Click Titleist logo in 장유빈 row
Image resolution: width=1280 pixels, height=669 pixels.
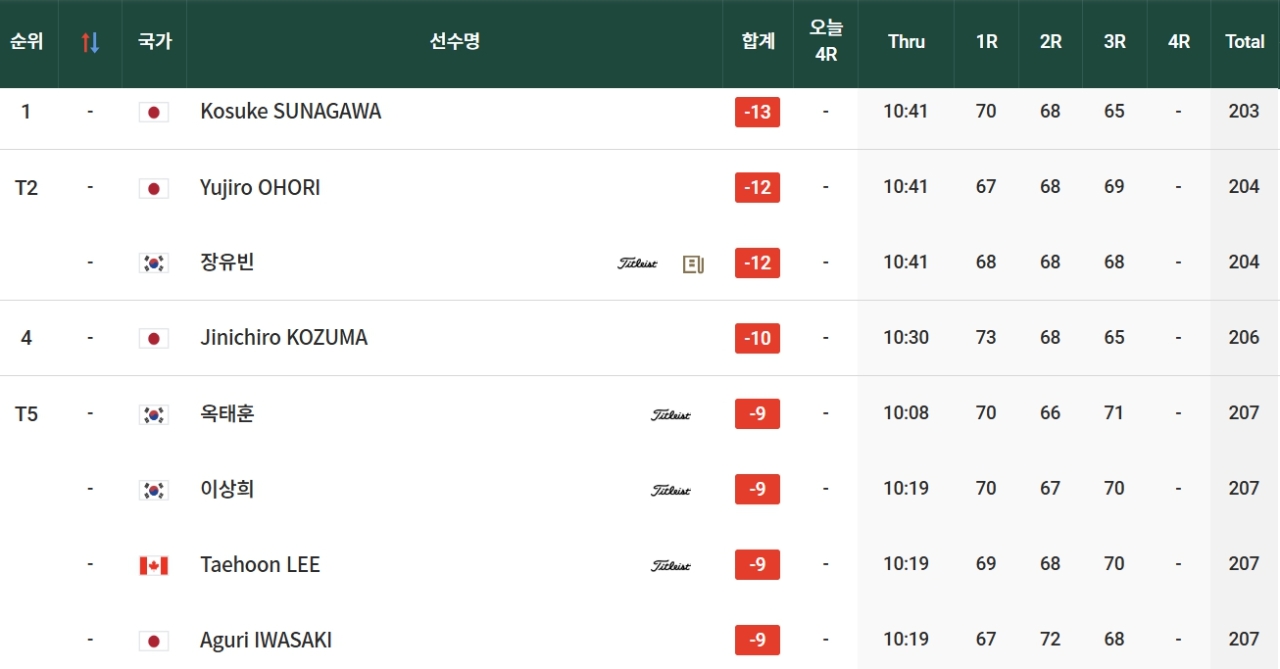(637, 264)
